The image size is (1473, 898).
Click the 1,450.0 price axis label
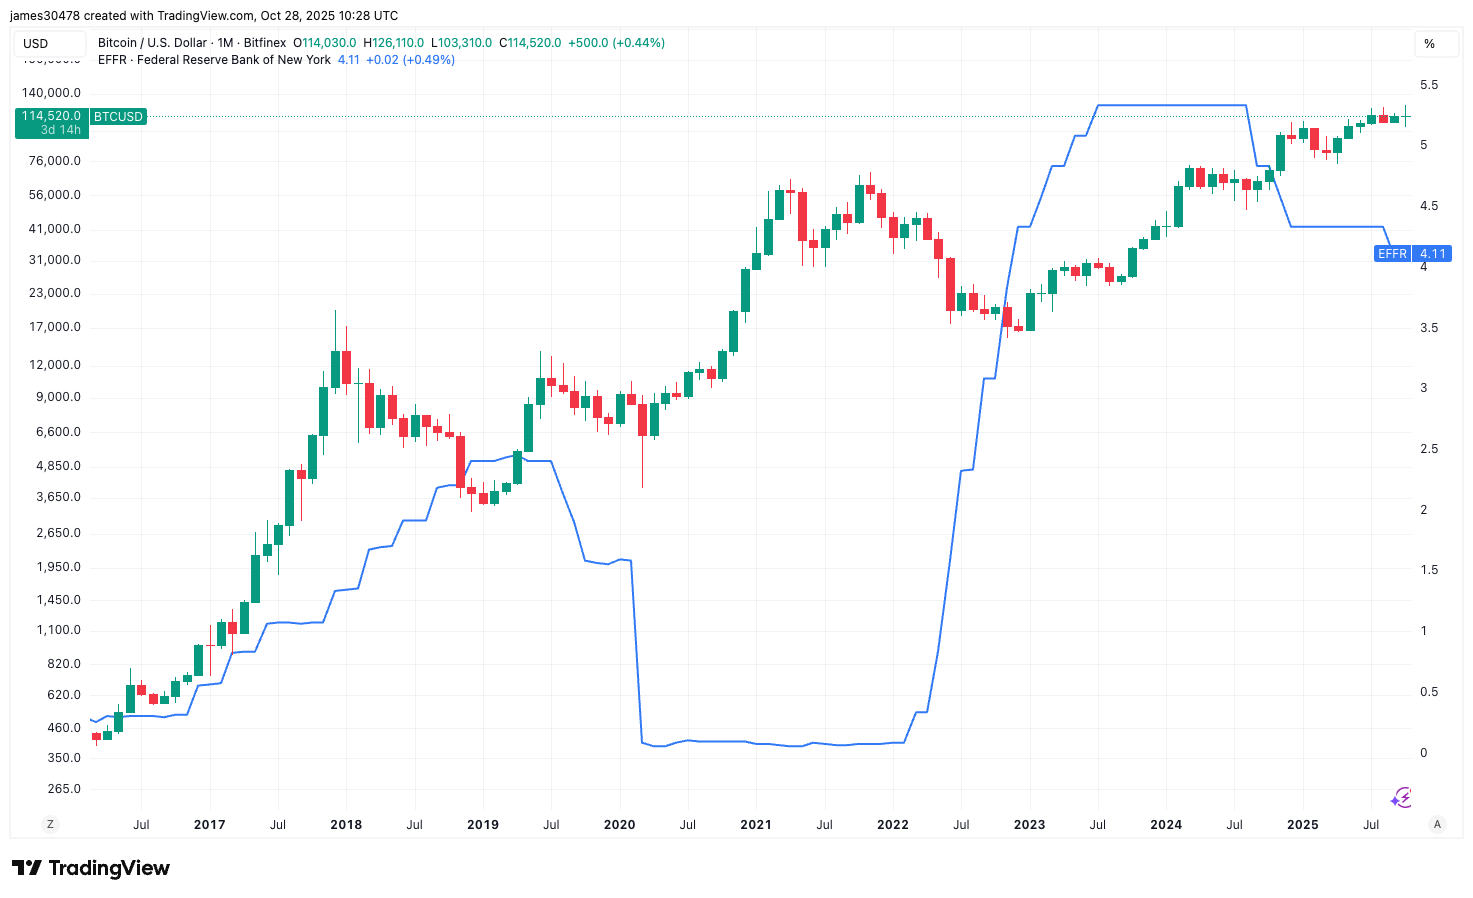(58, 600)
